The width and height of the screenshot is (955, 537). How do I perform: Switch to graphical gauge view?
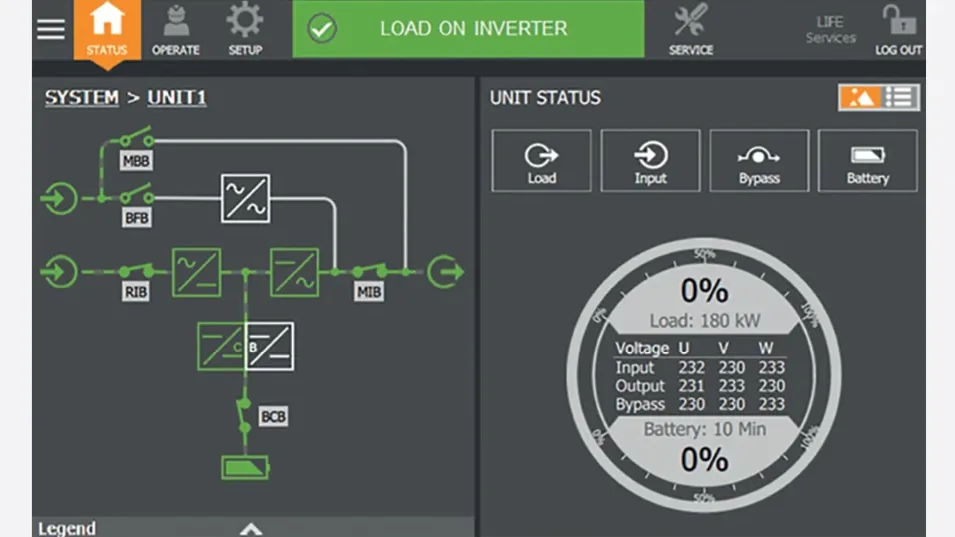(x=859, y=97)
